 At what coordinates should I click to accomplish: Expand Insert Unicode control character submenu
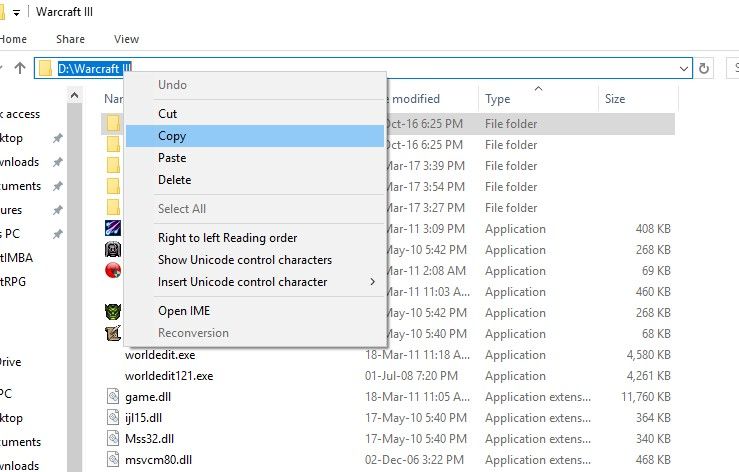pos(255,282)
